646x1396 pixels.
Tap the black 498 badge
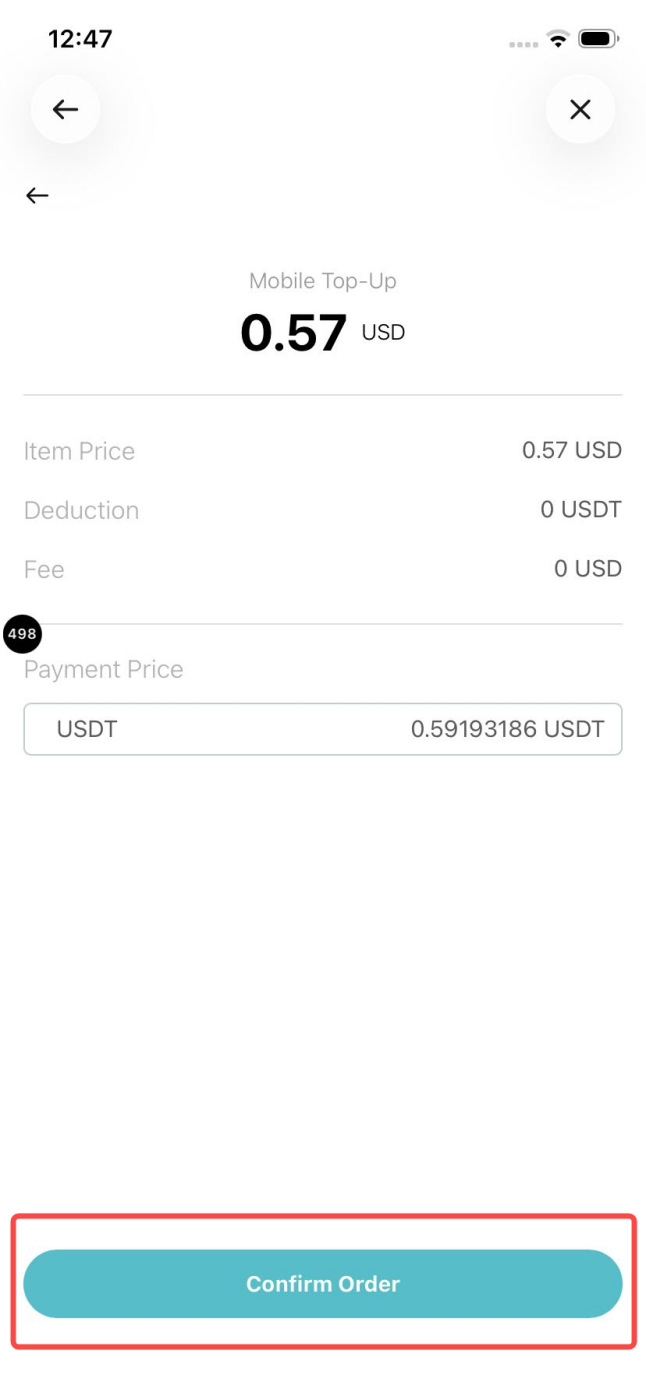[x=22, y=634]
